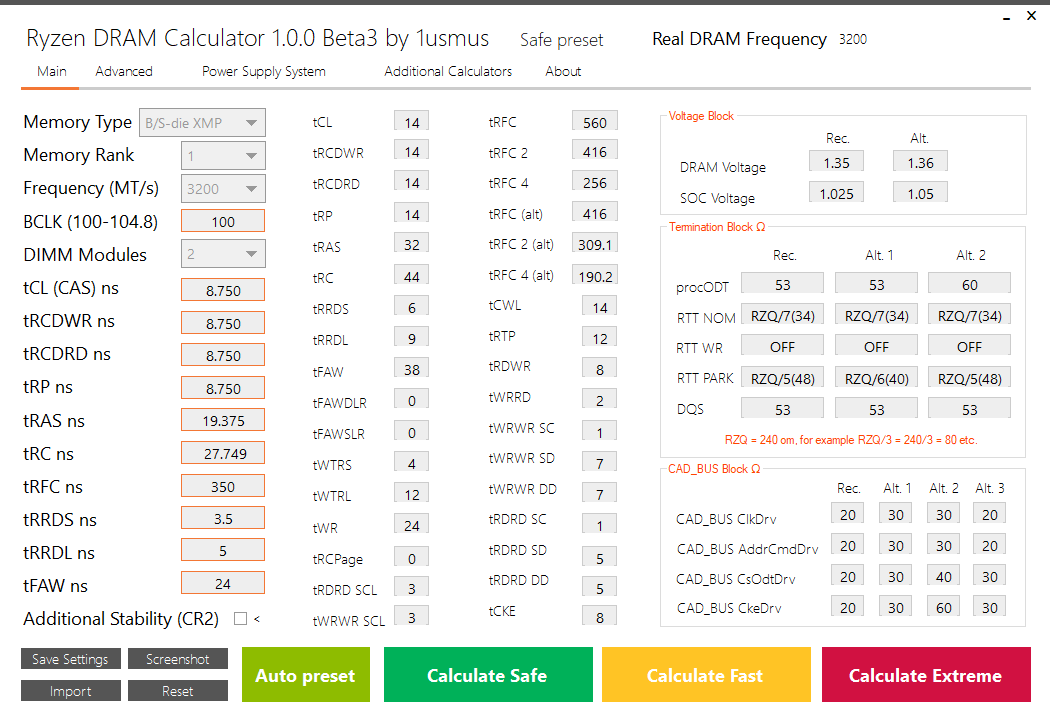Click the Calculate Extreme button
Screen dimensions: 1050x726
[926, 674]
